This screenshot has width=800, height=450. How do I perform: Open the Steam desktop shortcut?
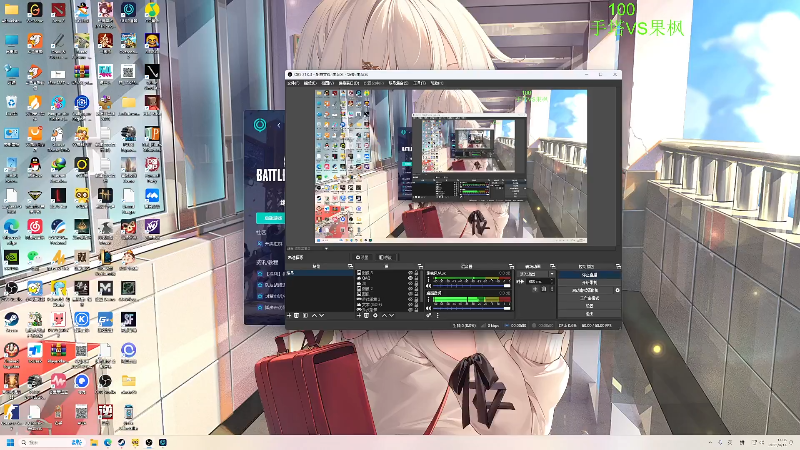[x=11, y=320]
